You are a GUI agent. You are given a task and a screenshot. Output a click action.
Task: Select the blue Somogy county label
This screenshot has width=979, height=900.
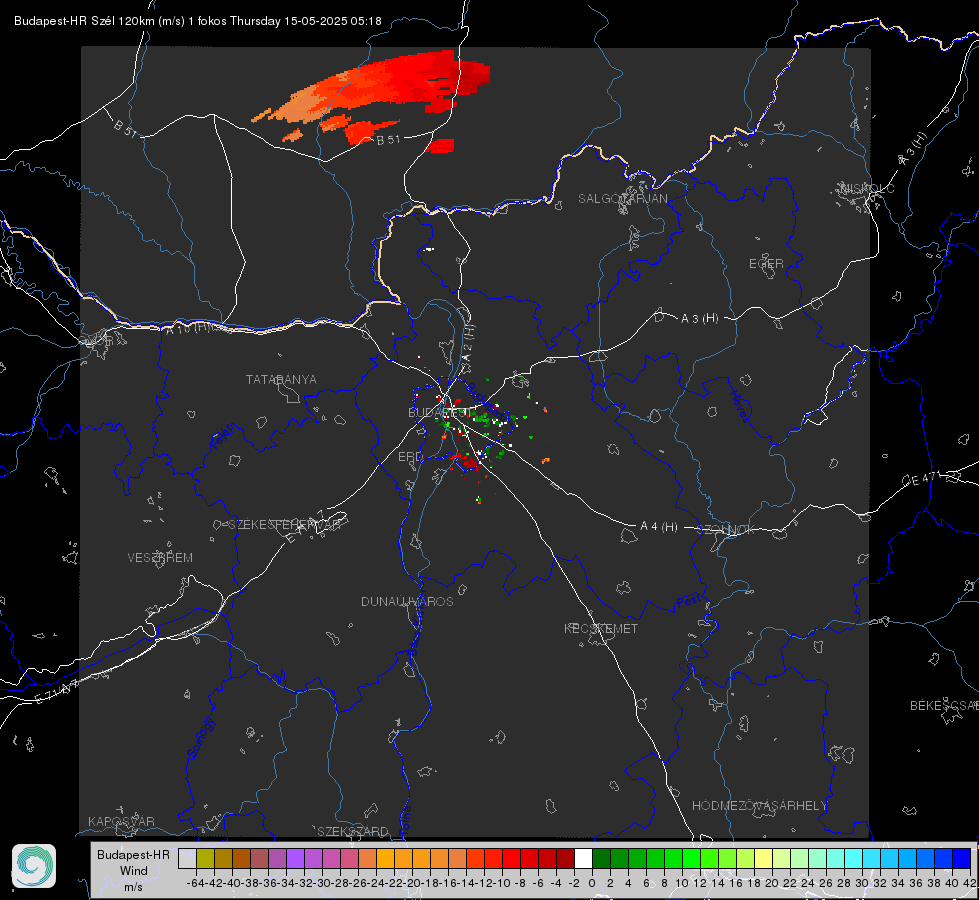pos(200,738)
